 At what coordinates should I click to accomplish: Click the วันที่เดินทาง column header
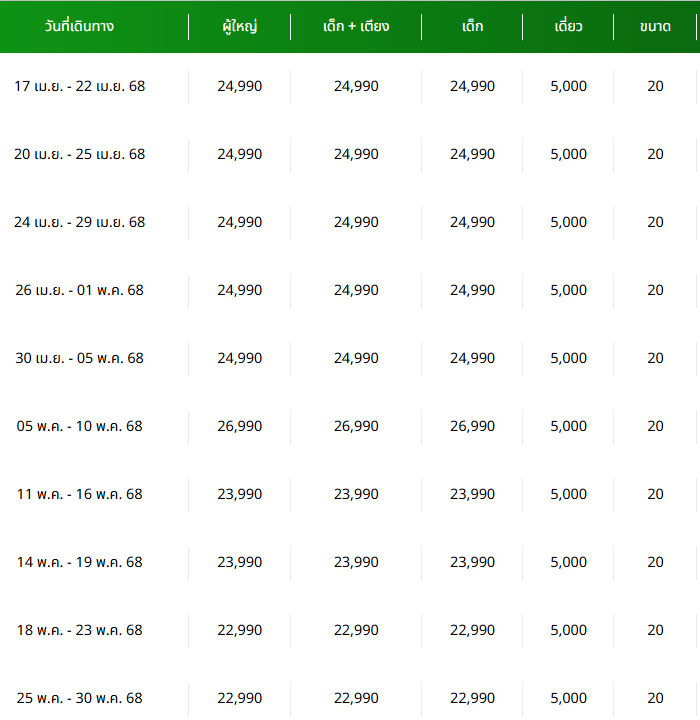pos(79,26)
